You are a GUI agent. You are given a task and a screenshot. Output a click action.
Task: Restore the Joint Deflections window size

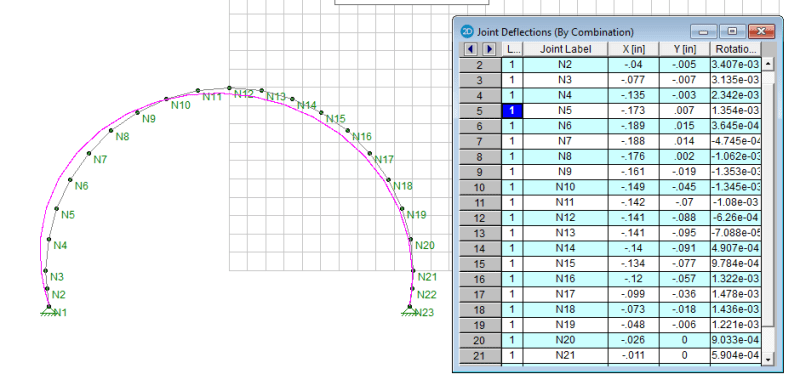click(x=733, y=32)
